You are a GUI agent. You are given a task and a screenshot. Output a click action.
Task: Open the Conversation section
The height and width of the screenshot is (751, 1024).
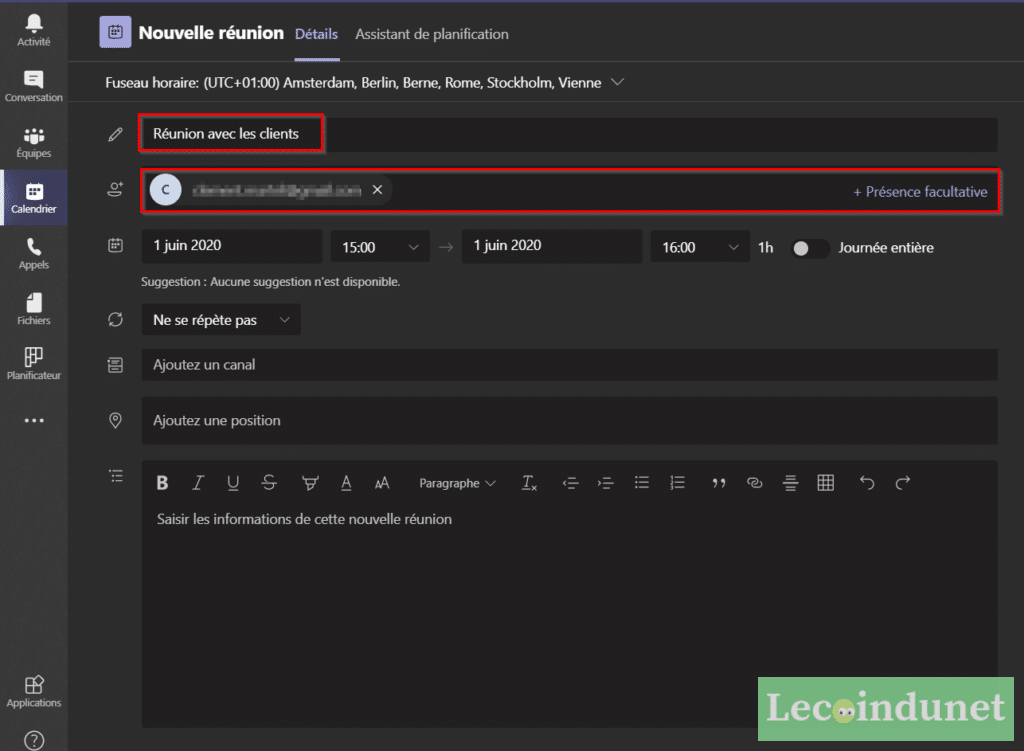[33, 86]
